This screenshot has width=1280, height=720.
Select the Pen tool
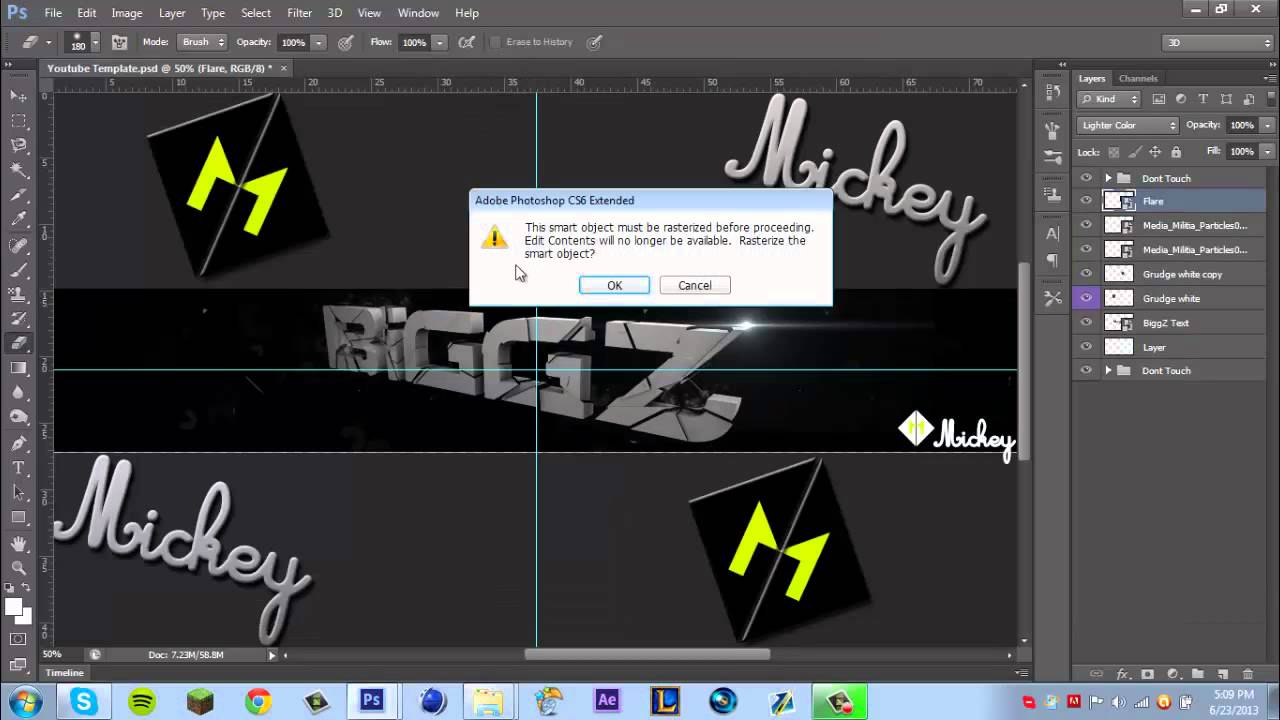[18, 443]
